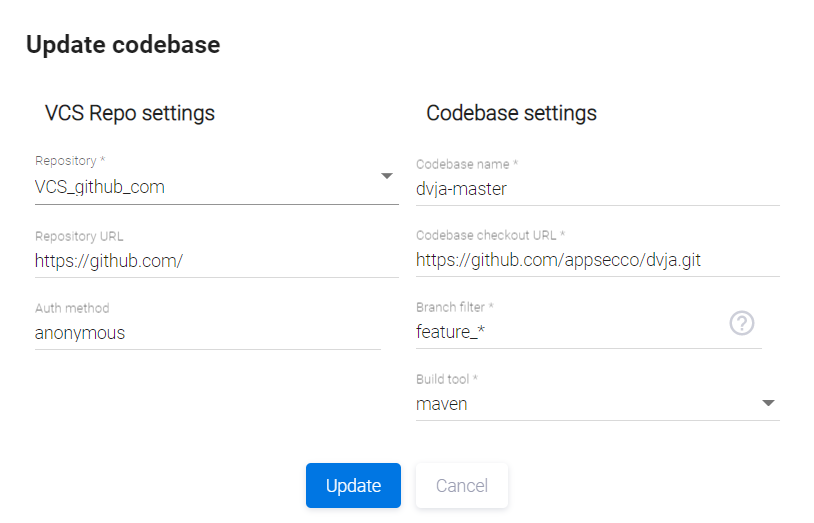Click the Repository field label
The image size is (814, 523).
coord(69,161)
